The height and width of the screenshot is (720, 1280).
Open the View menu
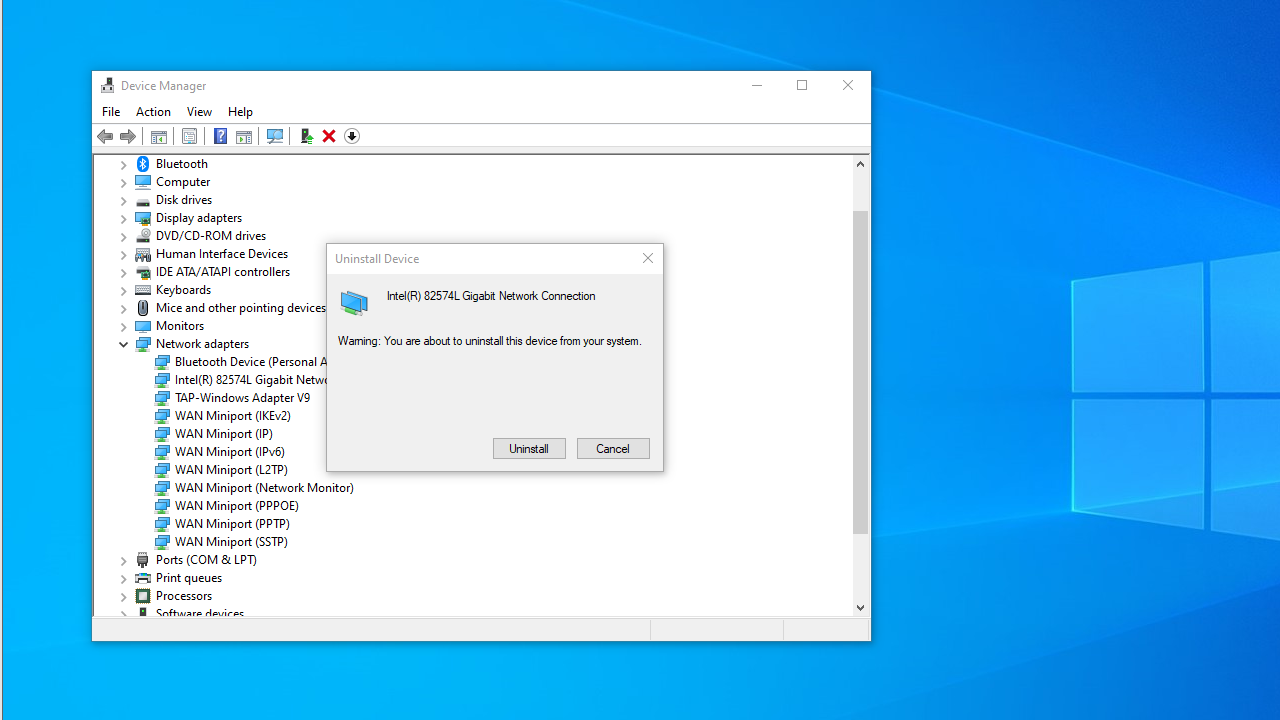tap(199, 112)
